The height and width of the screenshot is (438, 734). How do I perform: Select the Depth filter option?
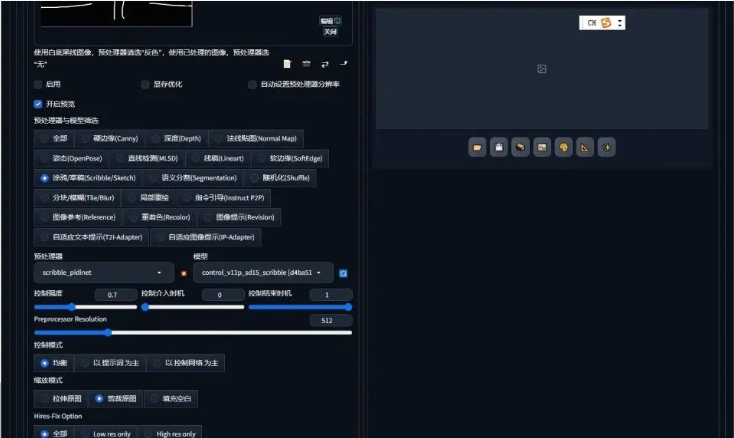pyautogui.click(x=176, y=139)
